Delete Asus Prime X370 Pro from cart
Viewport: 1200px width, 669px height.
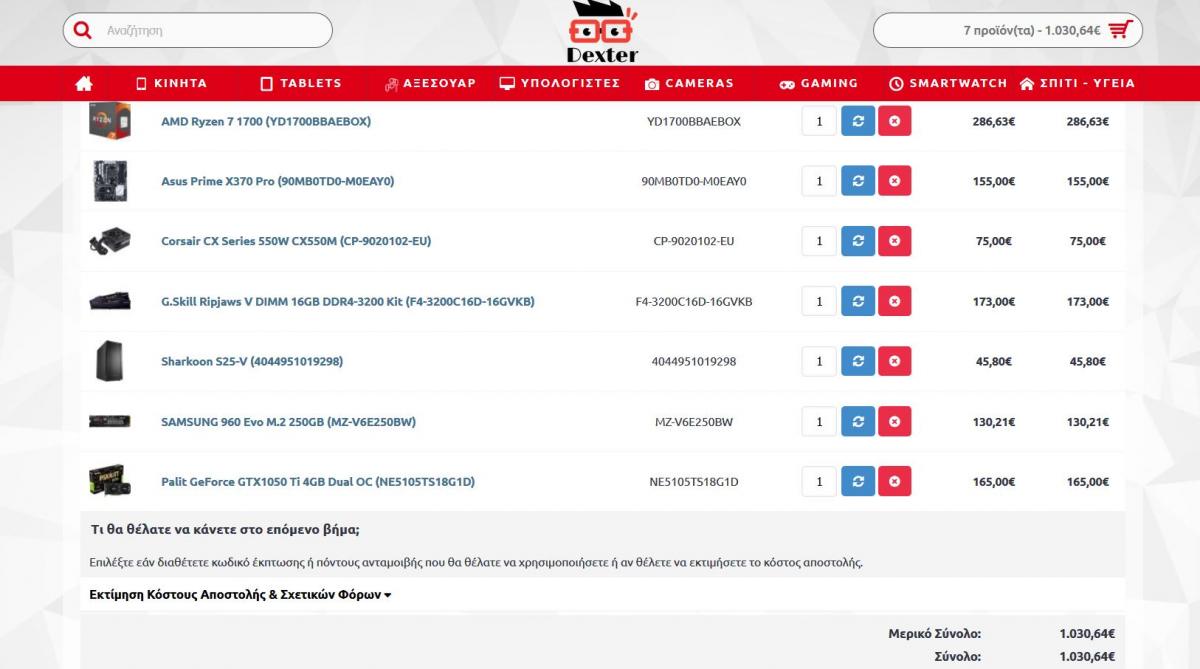(894, 181)
